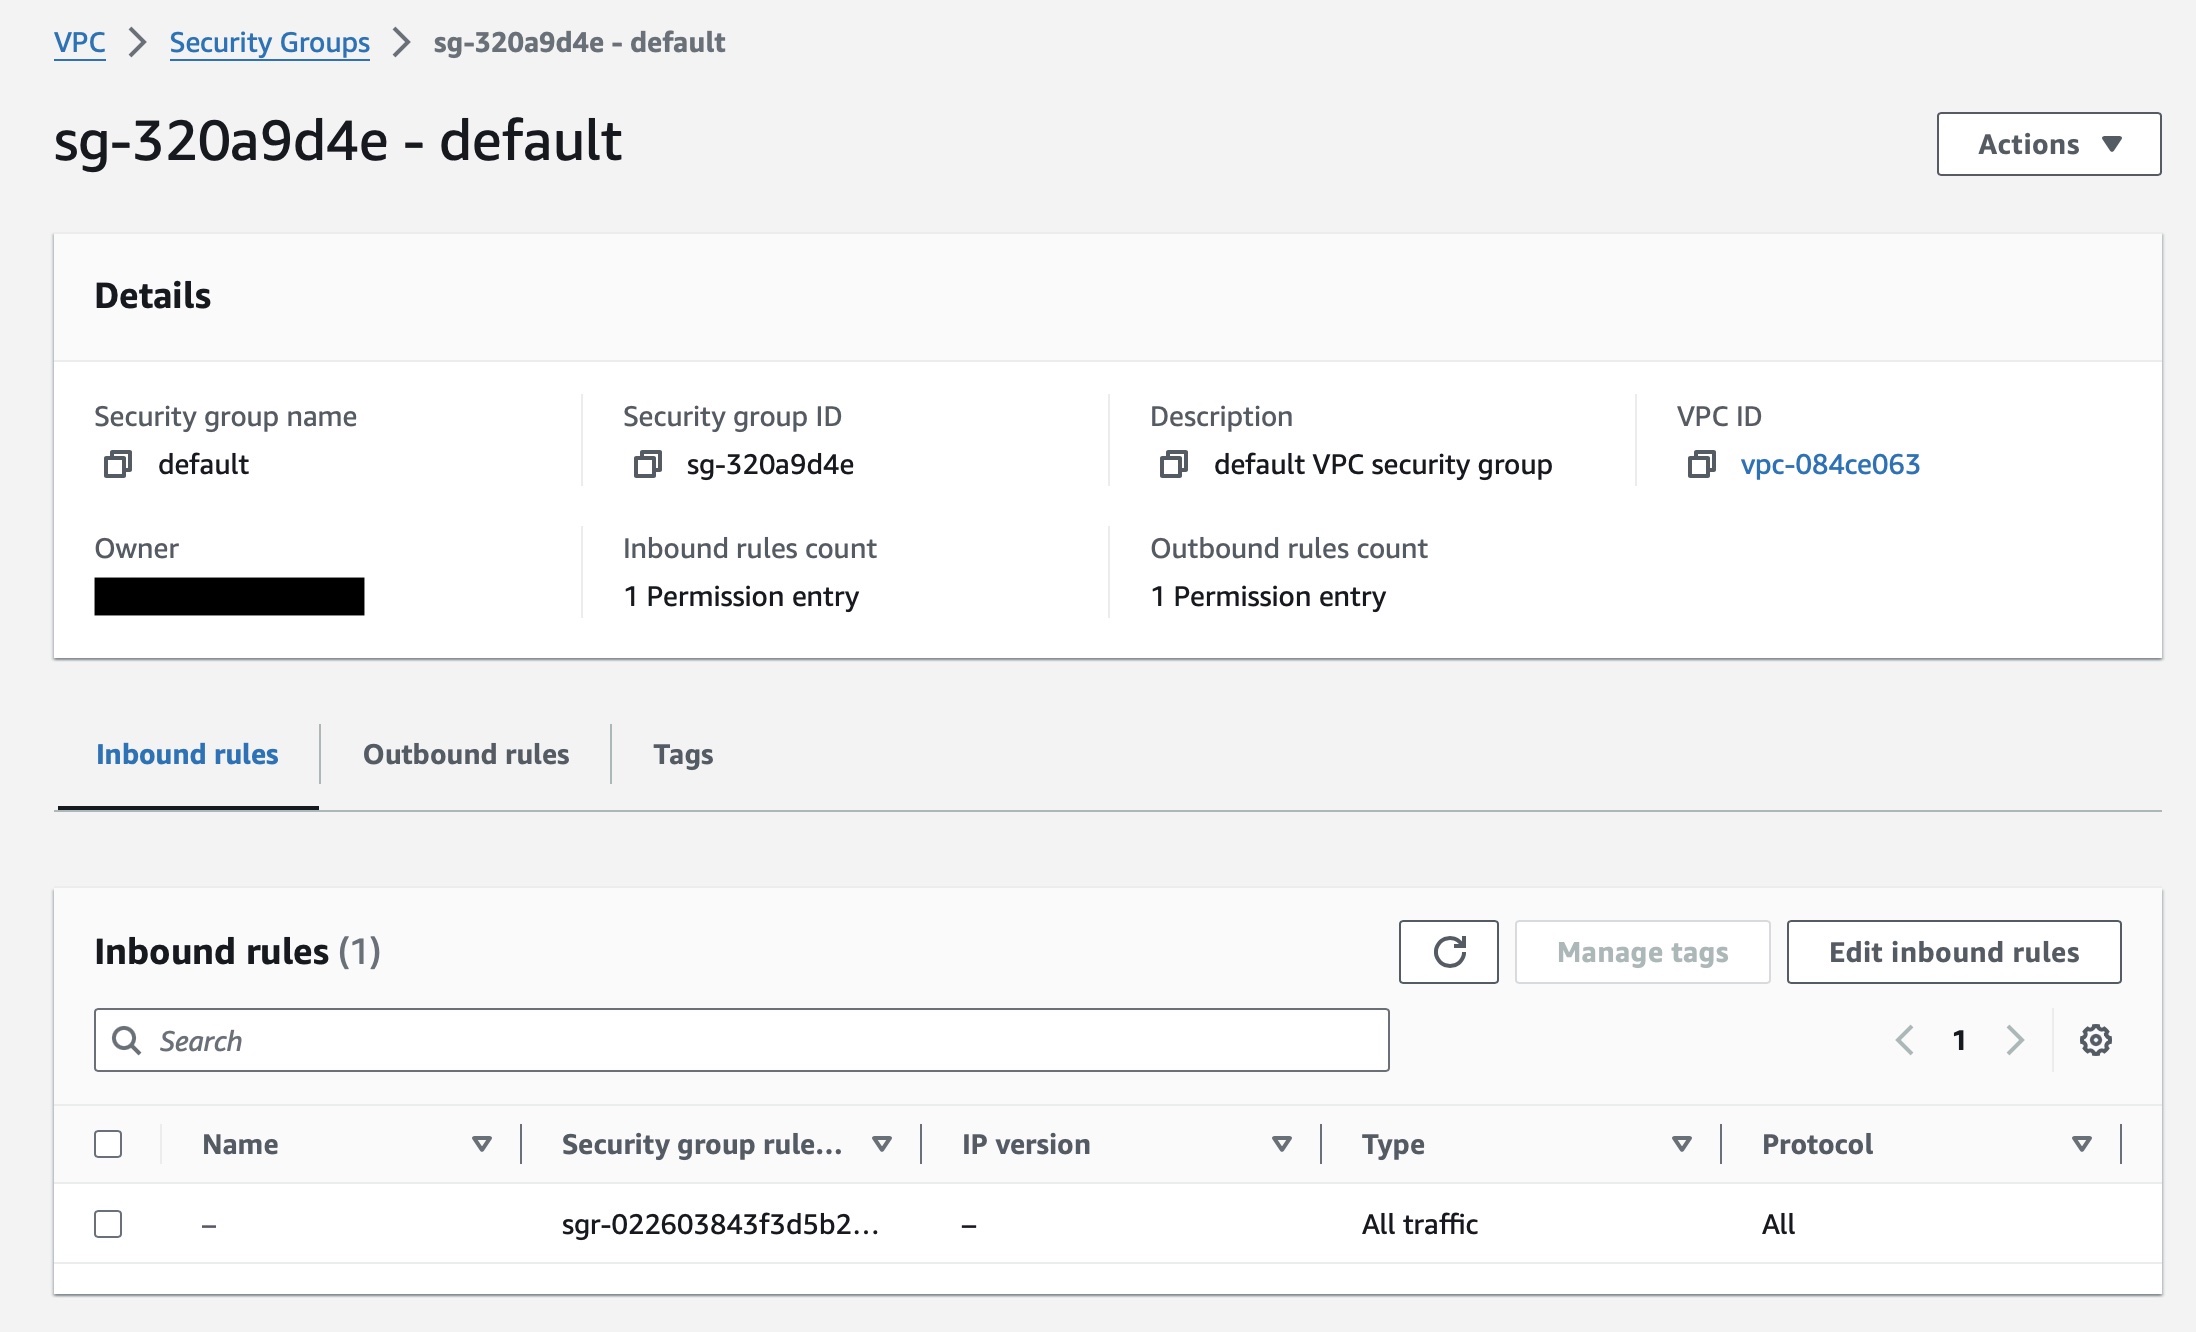The width and height of the screenshot is (2196, 1332).
Task: Switch to Tags tab
Action: (683, 754)
